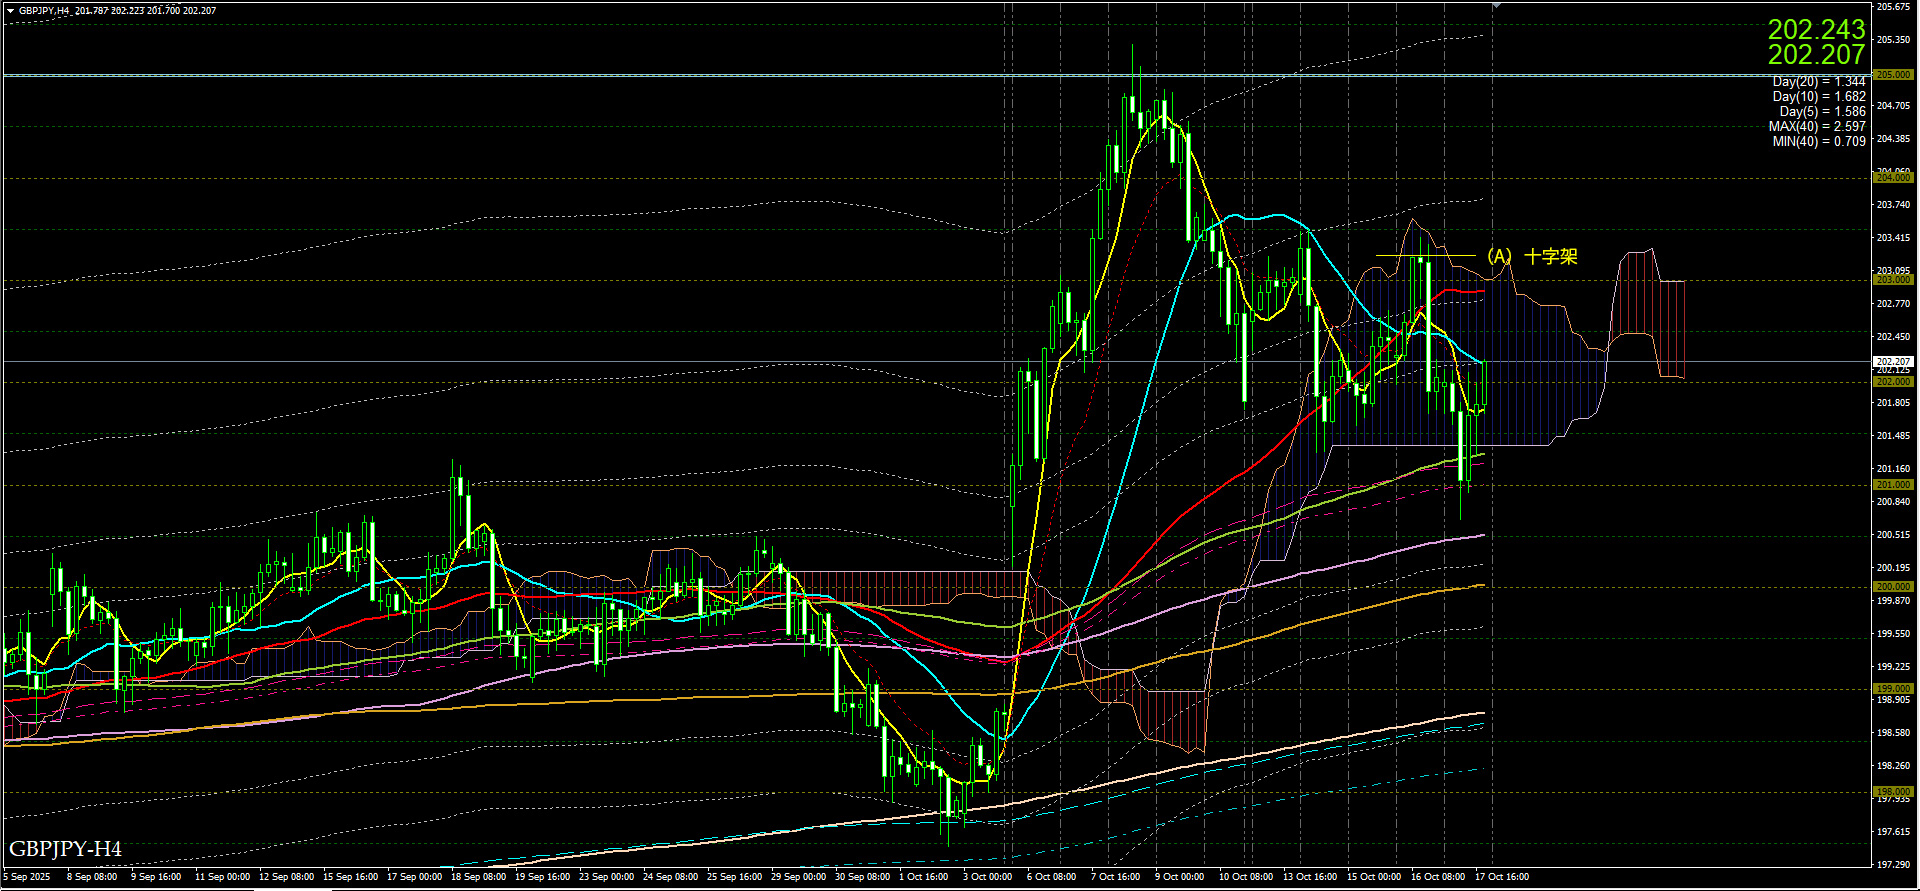Select the yellow (A) 十字架 text annotation
Image resolution: width=1920 pixels, height=891 pixels.
point(1531,257)
